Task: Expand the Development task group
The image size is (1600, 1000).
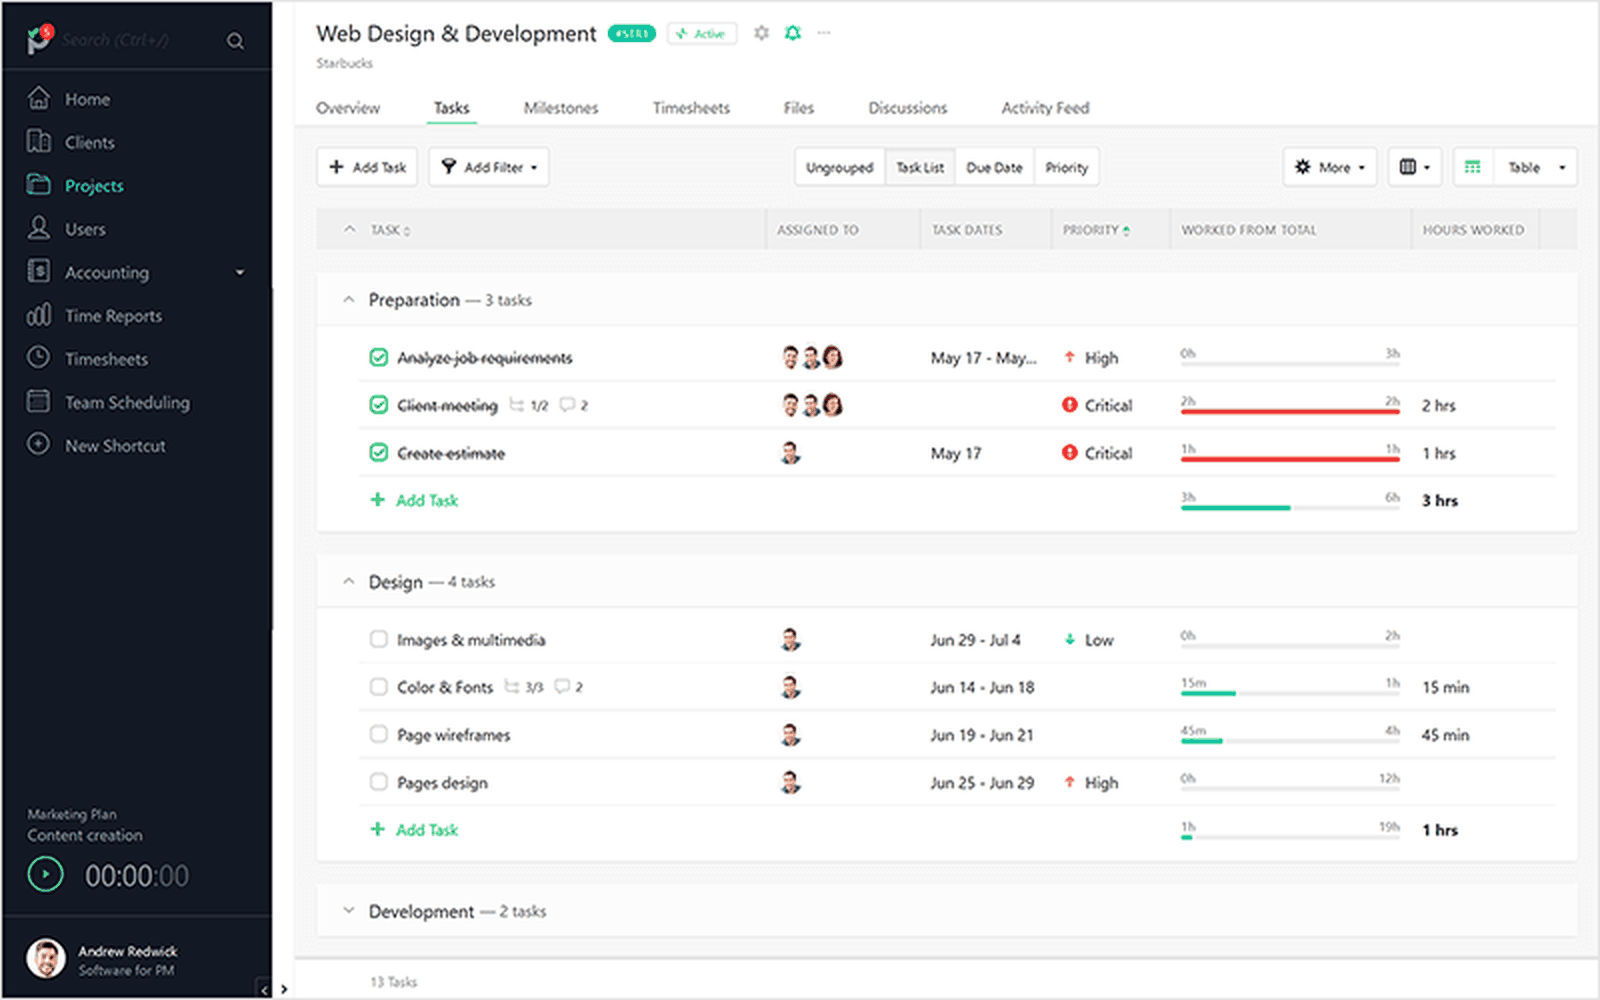Action: tap(348, 910)
